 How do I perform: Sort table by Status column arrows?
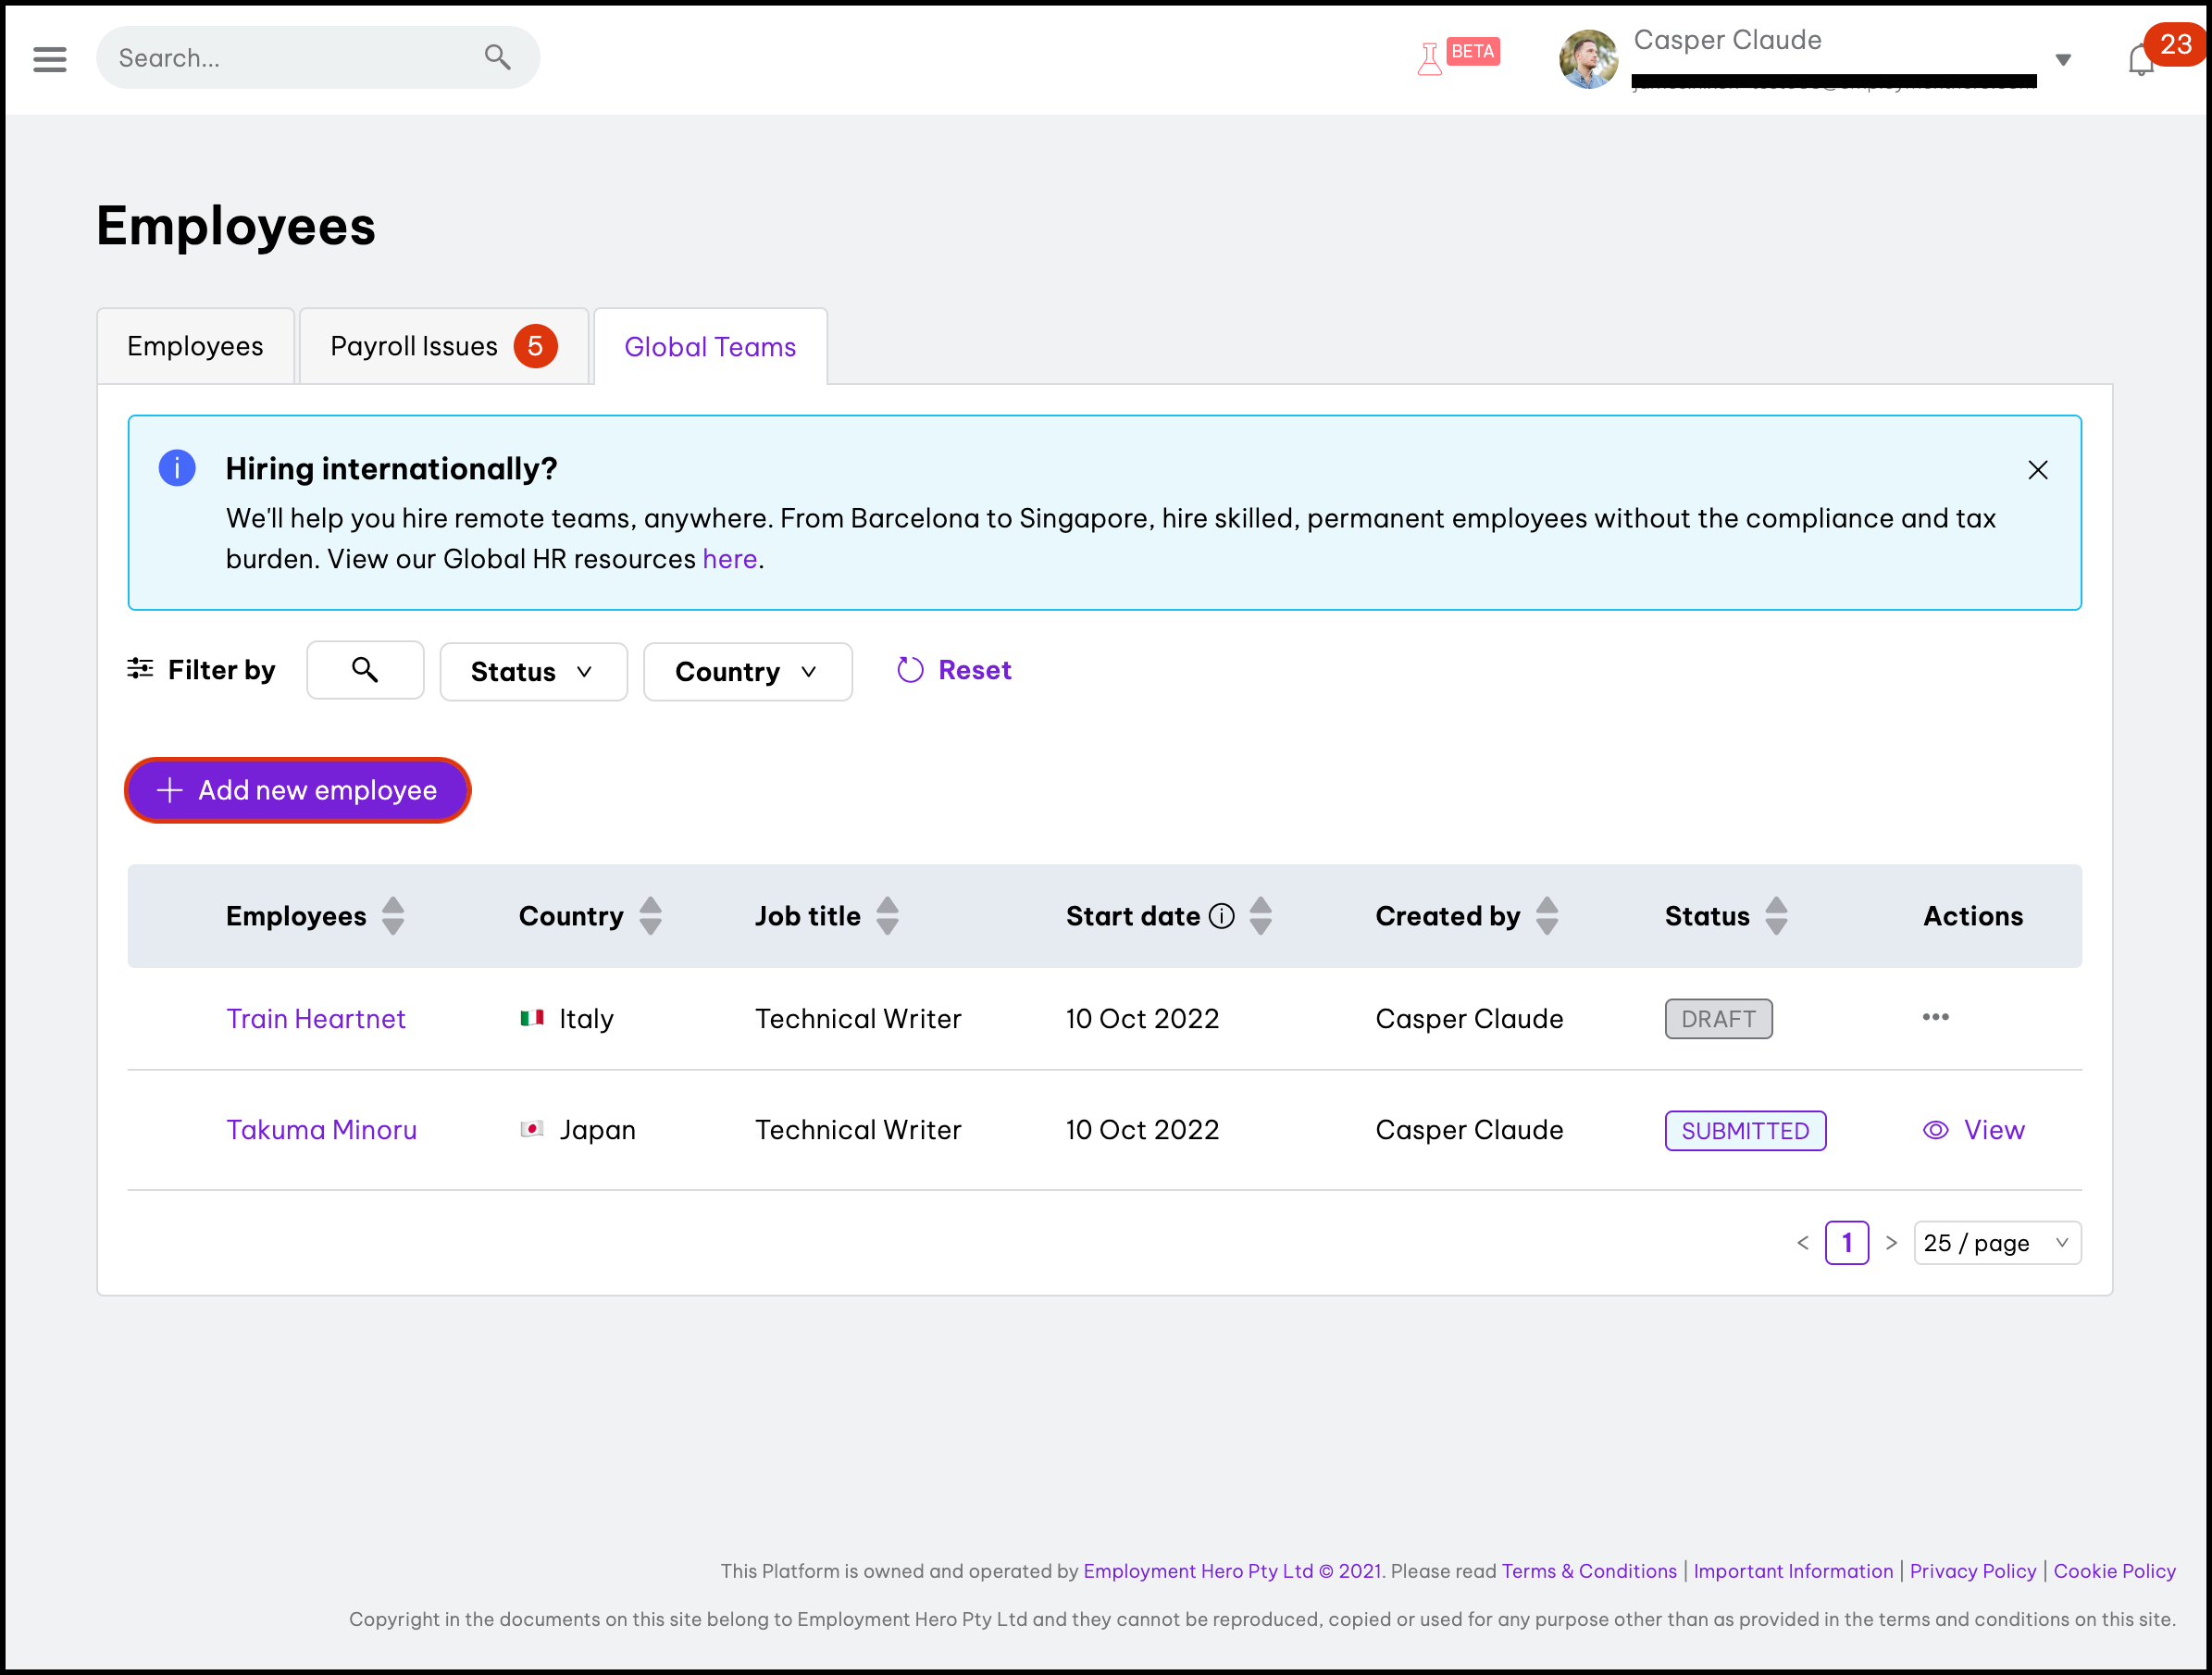tap(1776, 916)
